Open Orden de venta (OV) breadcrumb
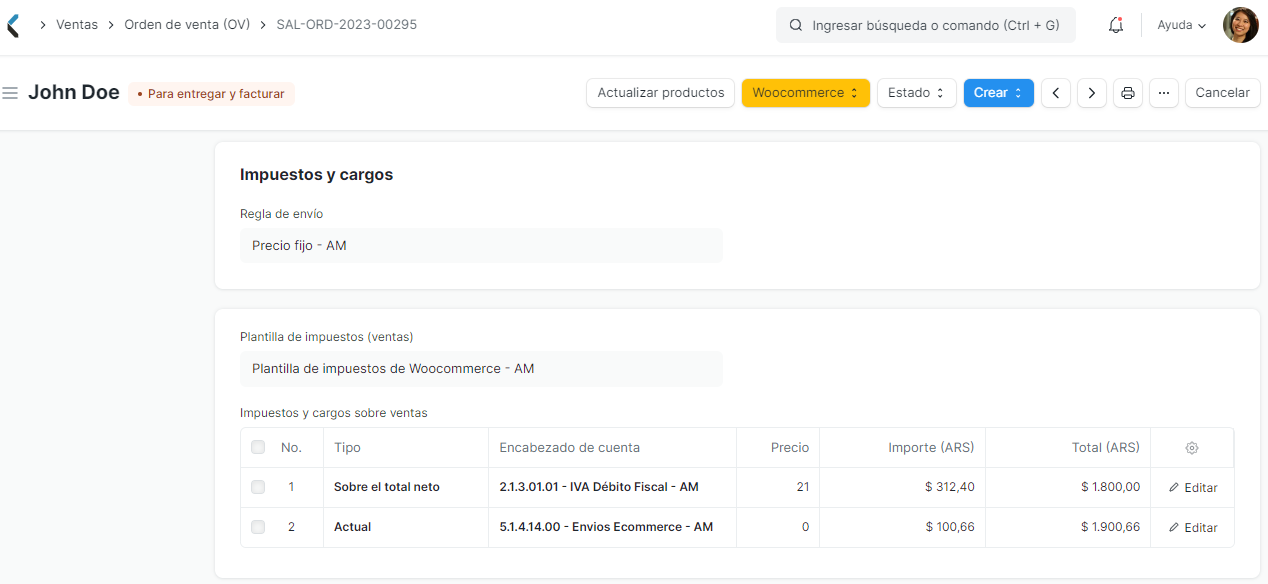 tap(187, 24)
